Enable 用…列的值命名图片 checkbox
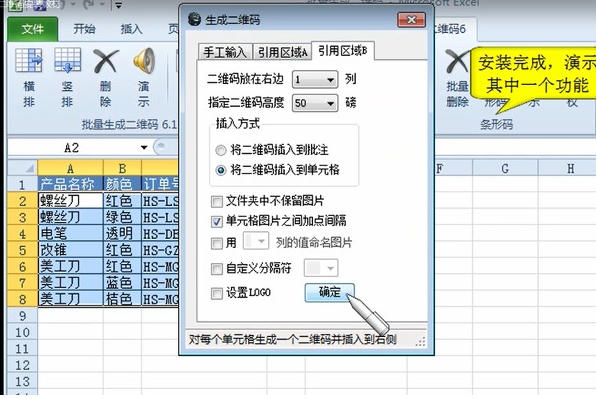 click(217, 243)
